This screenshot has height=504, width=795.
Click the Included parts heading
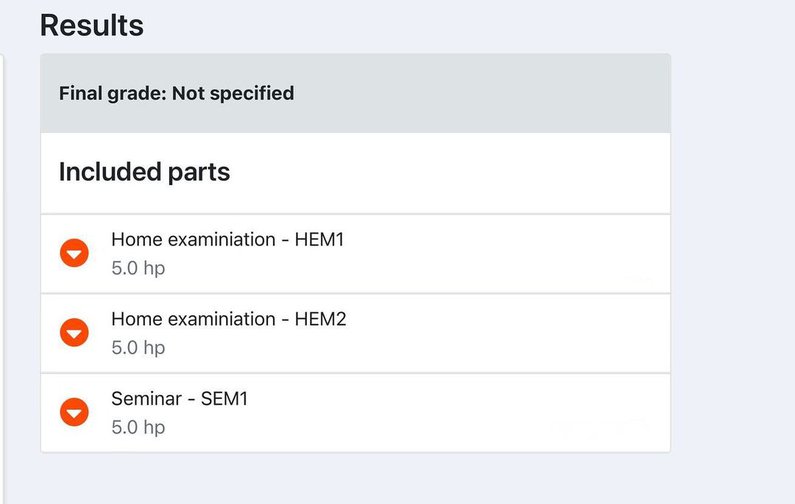pos(144,172)
